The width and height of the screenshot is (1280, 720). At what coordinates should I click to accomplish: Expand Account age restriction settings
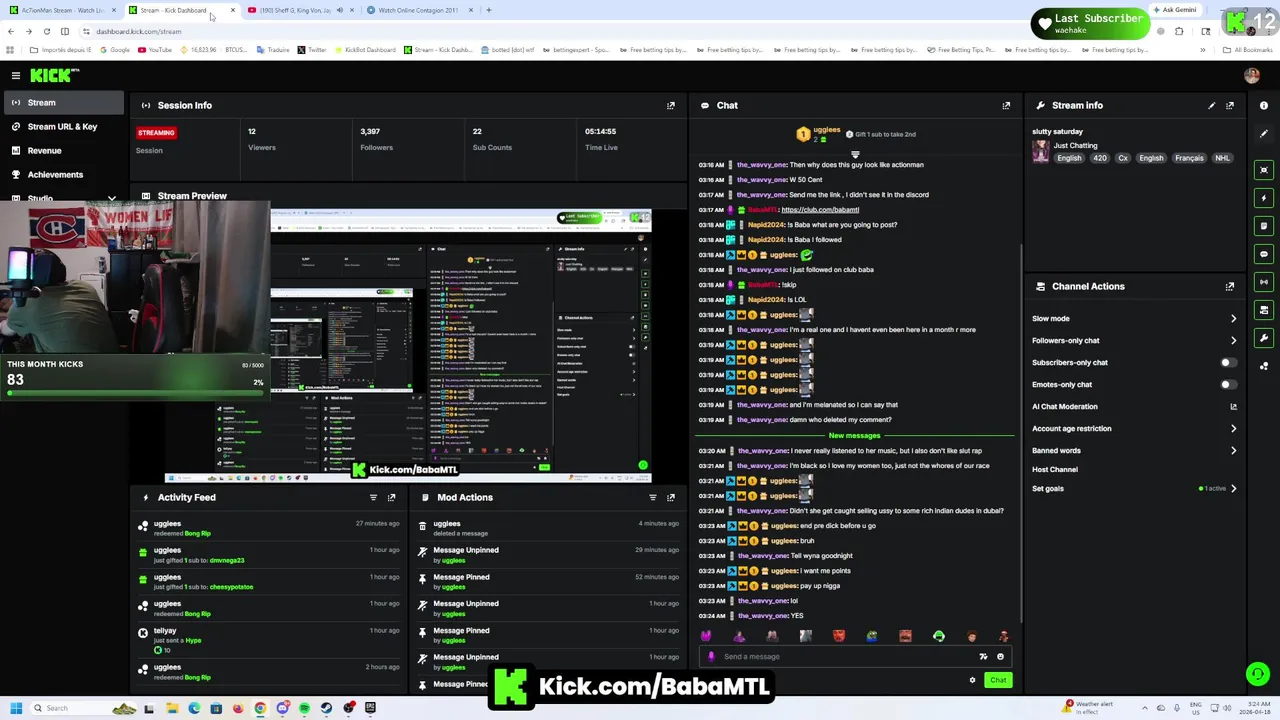tap(1233, 429)
